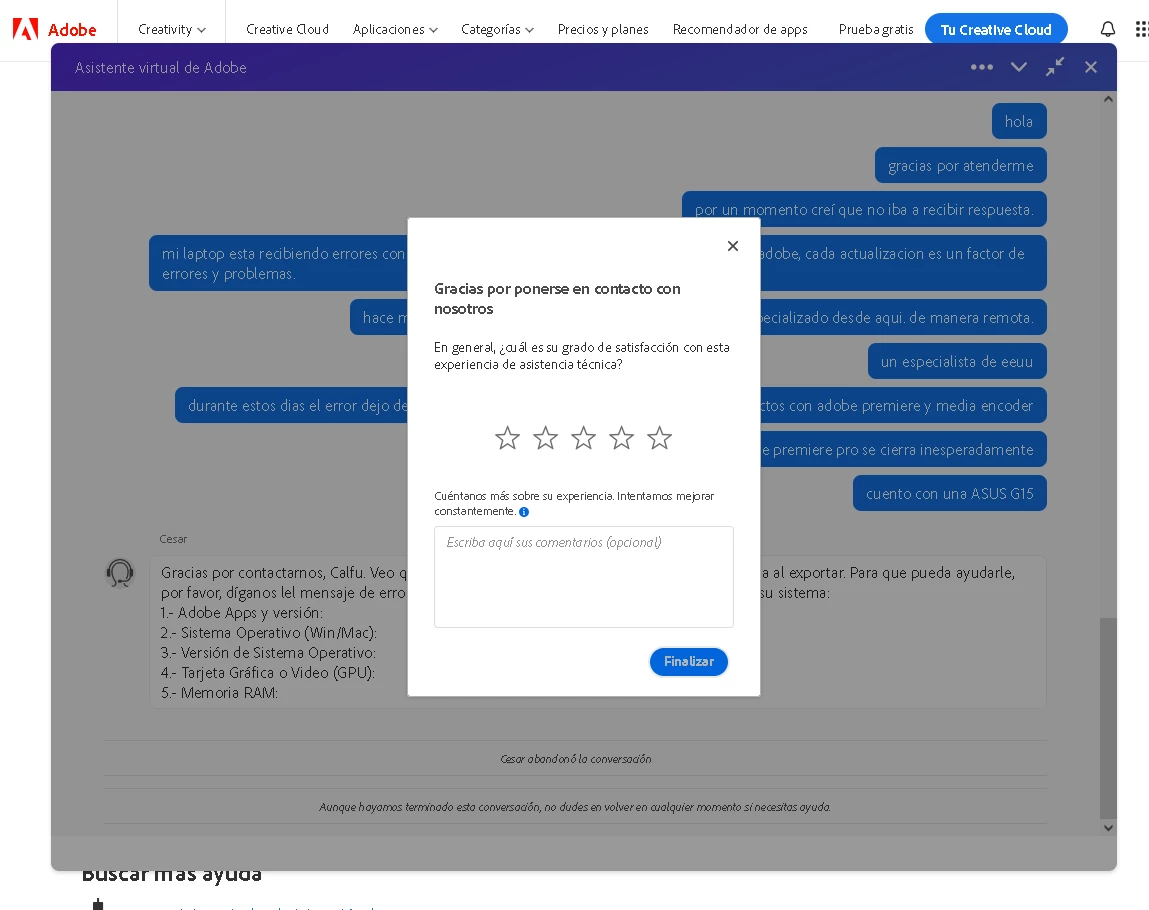Click the Adobe logo icon

pyautogui.click(x=25, y=29)
